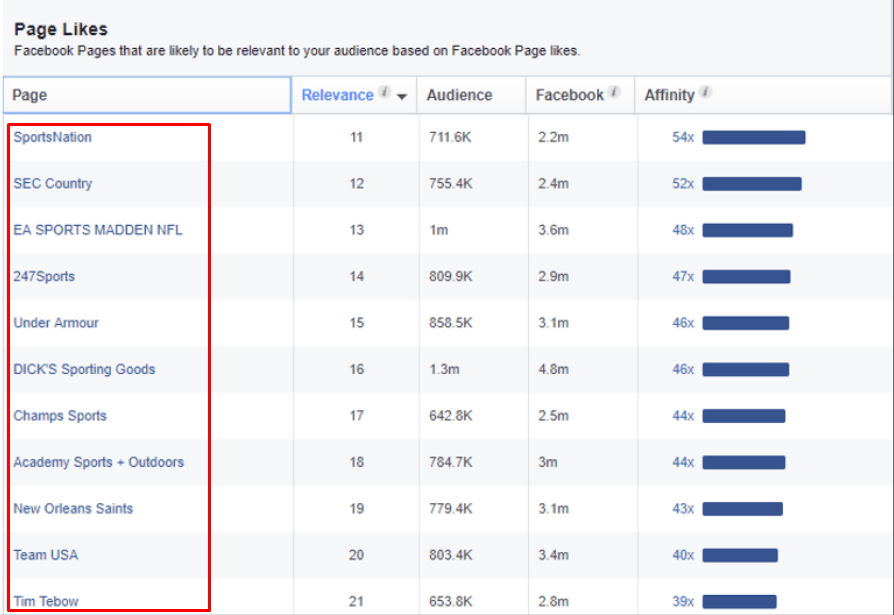Click 247Sports' 47x affinity bar

click(x=746, y=276)
